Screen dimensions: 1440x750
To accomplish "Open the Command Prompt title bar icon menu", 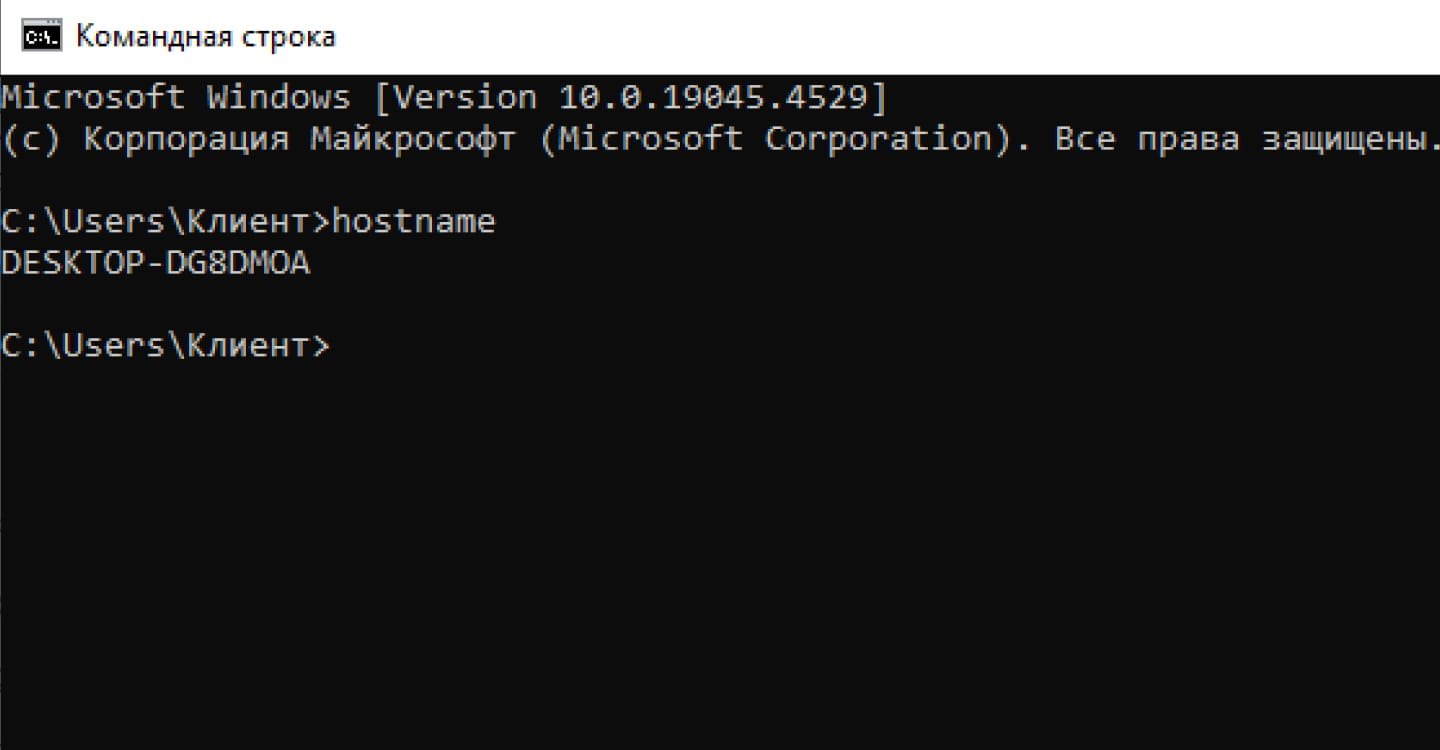I will (42, 37).
